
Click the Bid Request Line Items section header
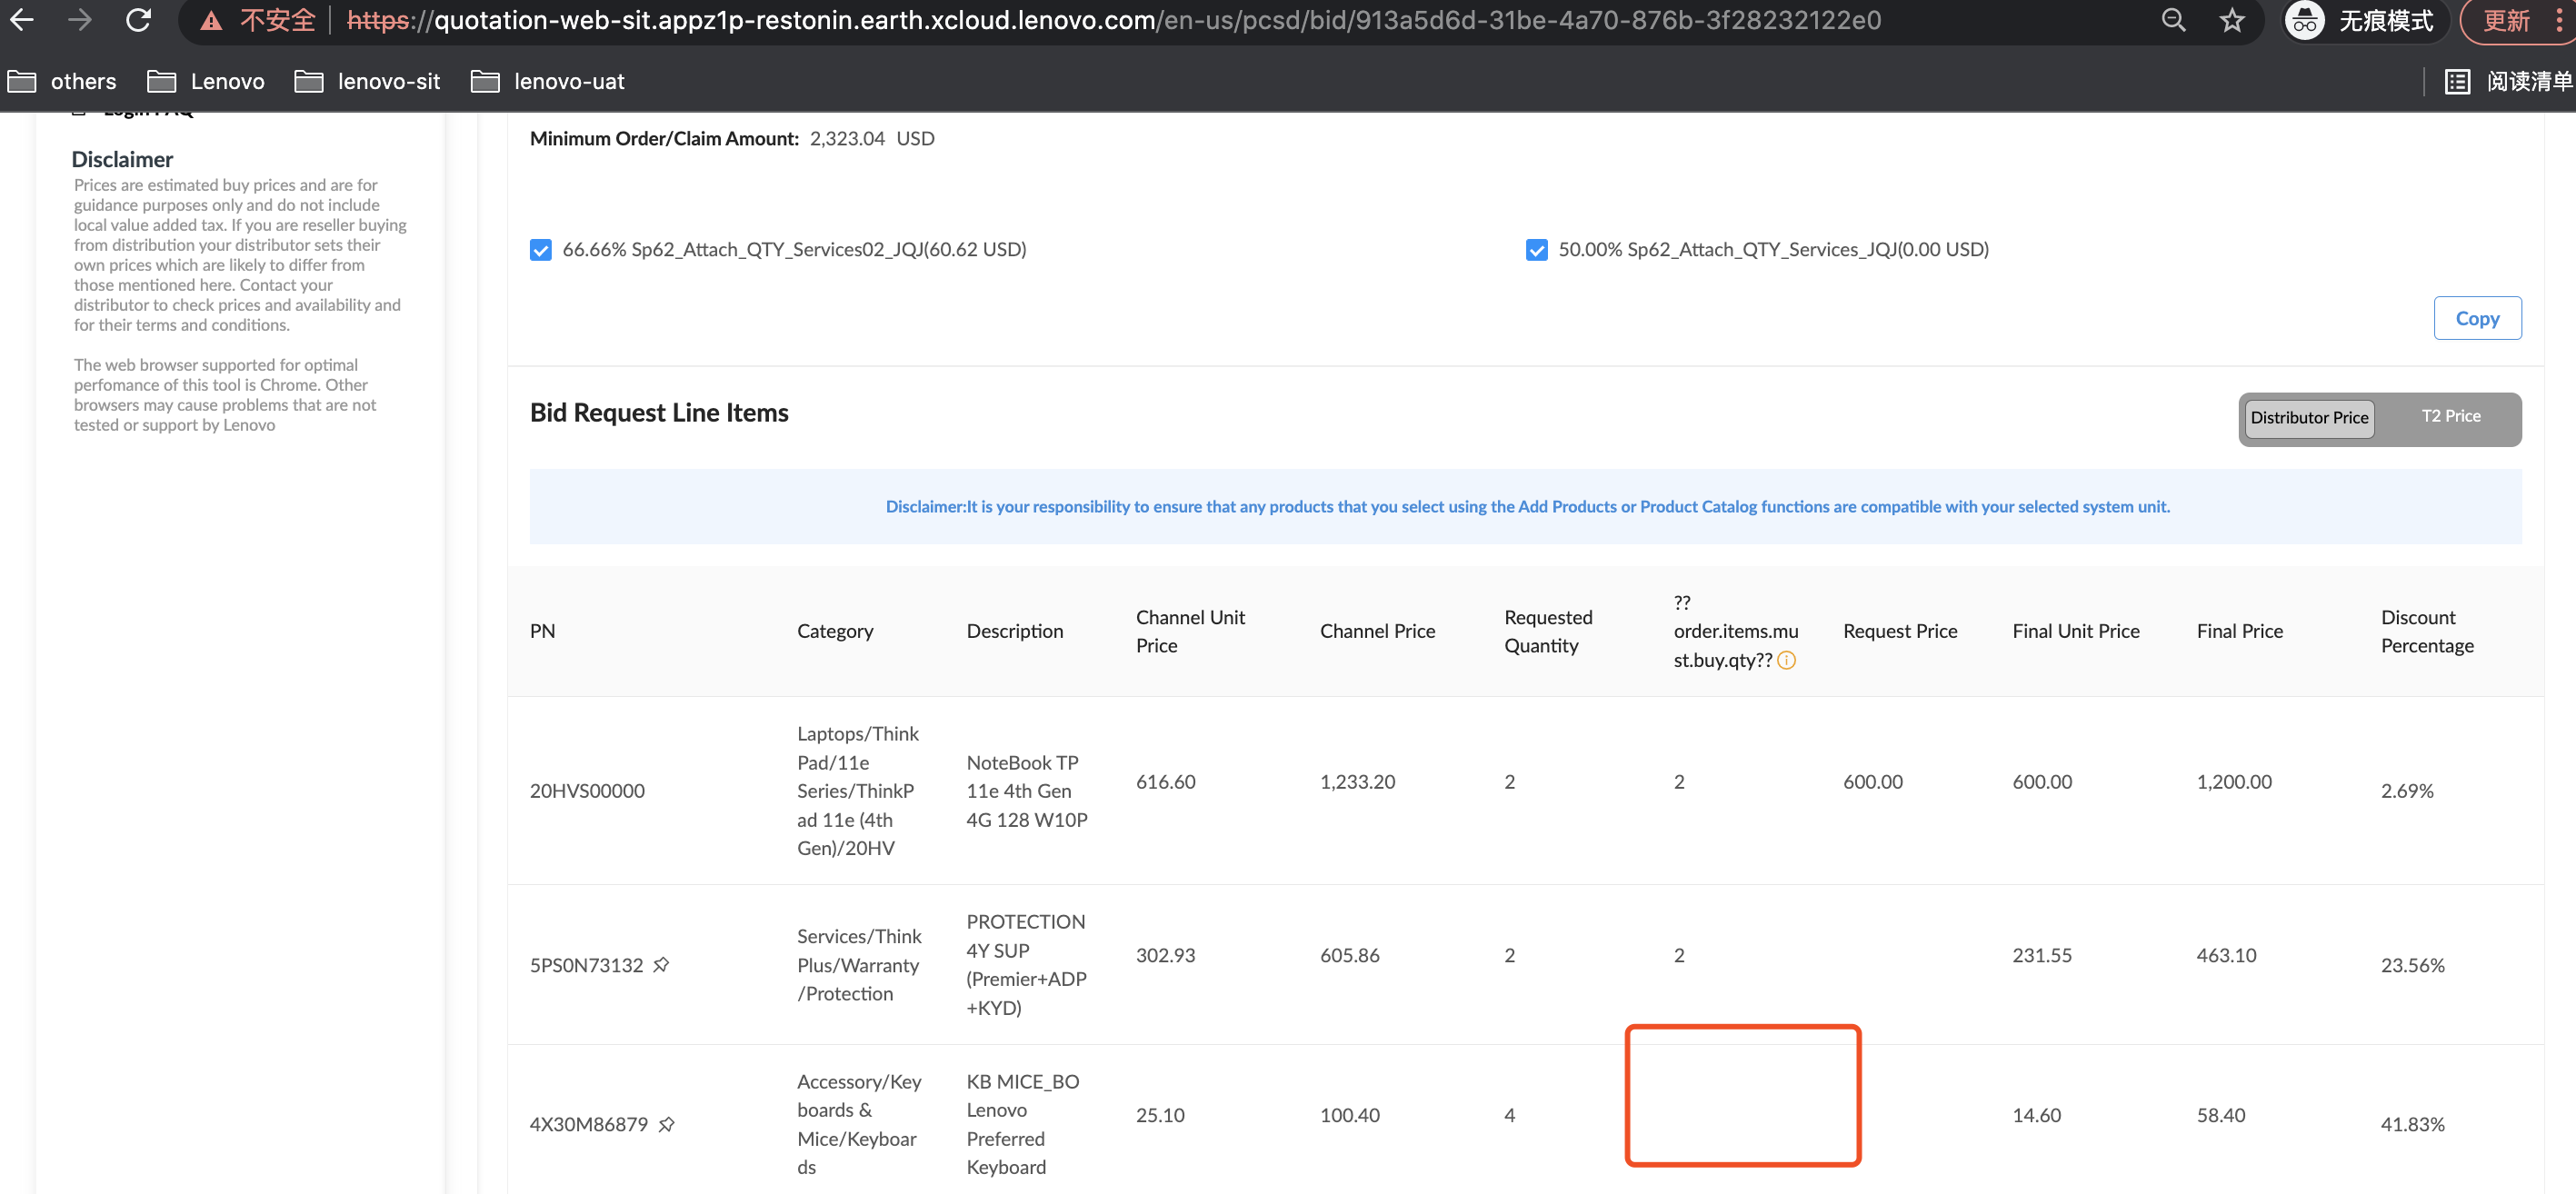pos(659,413)
